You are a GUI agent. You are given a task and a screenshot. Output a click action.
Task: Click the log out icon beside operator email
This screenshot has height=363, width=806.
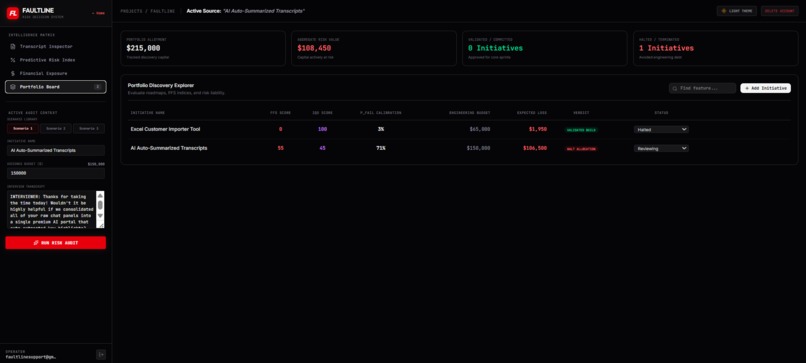[x=101, y=354]
